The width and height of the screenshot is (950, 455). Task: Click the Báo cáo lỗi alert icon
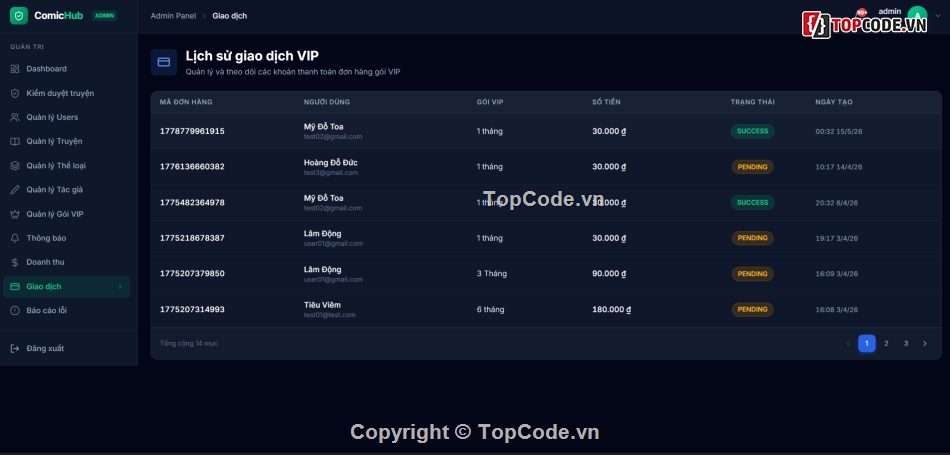click(x=15, y=310)
